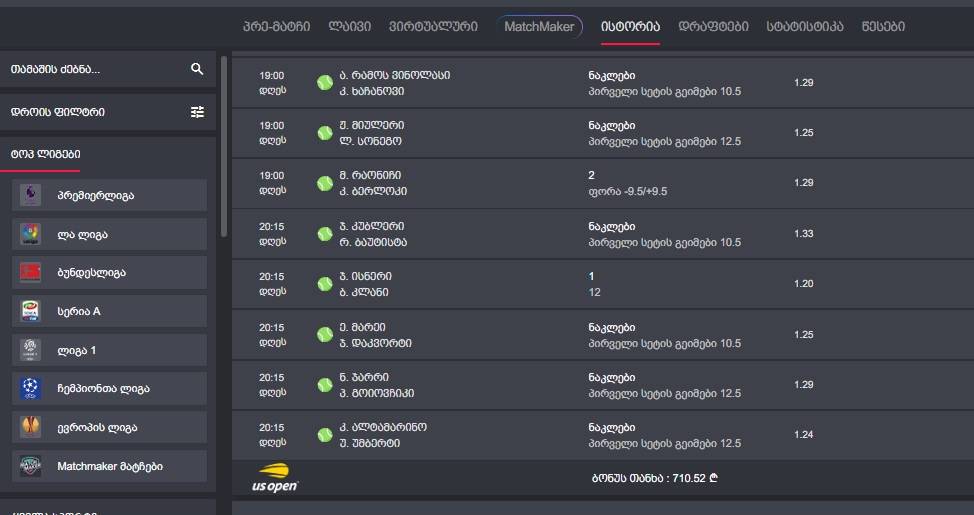Click Europa League logo icon
974x515 pixels.
(x=30, y=427)
